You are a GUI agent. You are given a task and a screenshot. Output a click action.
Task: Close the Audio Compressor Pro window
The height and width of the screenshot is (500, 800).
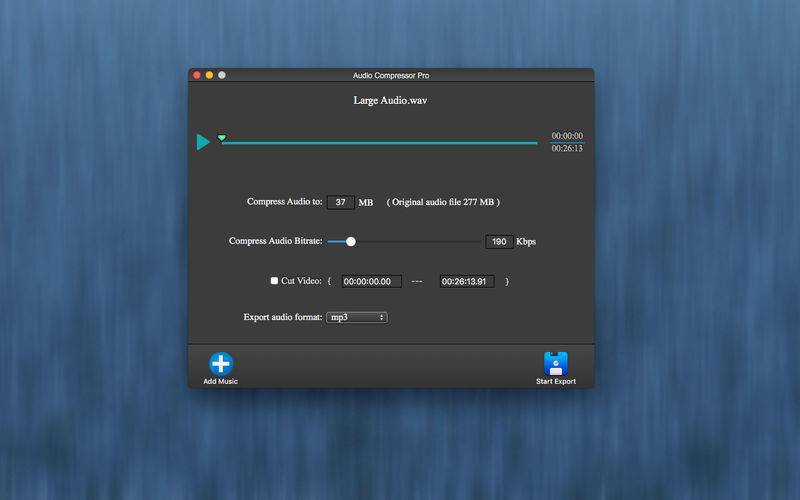pos(197,75)
